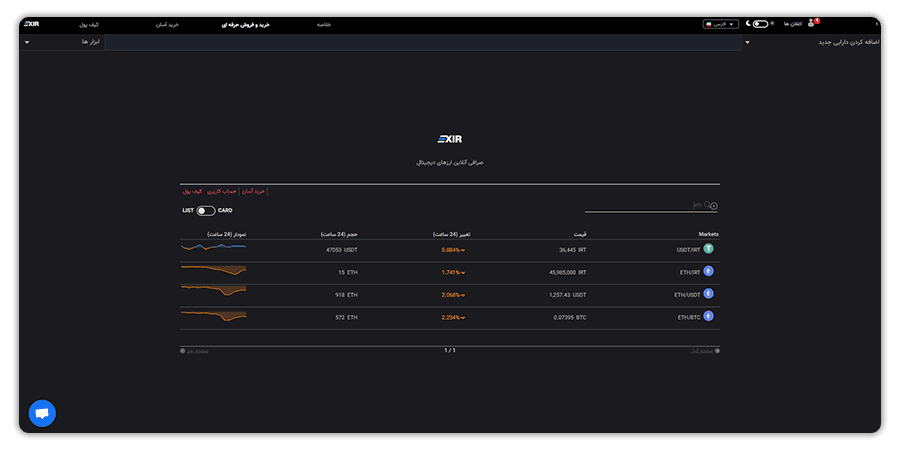The width and height of the screenshot is (900, 450).
Task: Click the نمودار (24 ساعت) column header
Action: click(226, 234)
